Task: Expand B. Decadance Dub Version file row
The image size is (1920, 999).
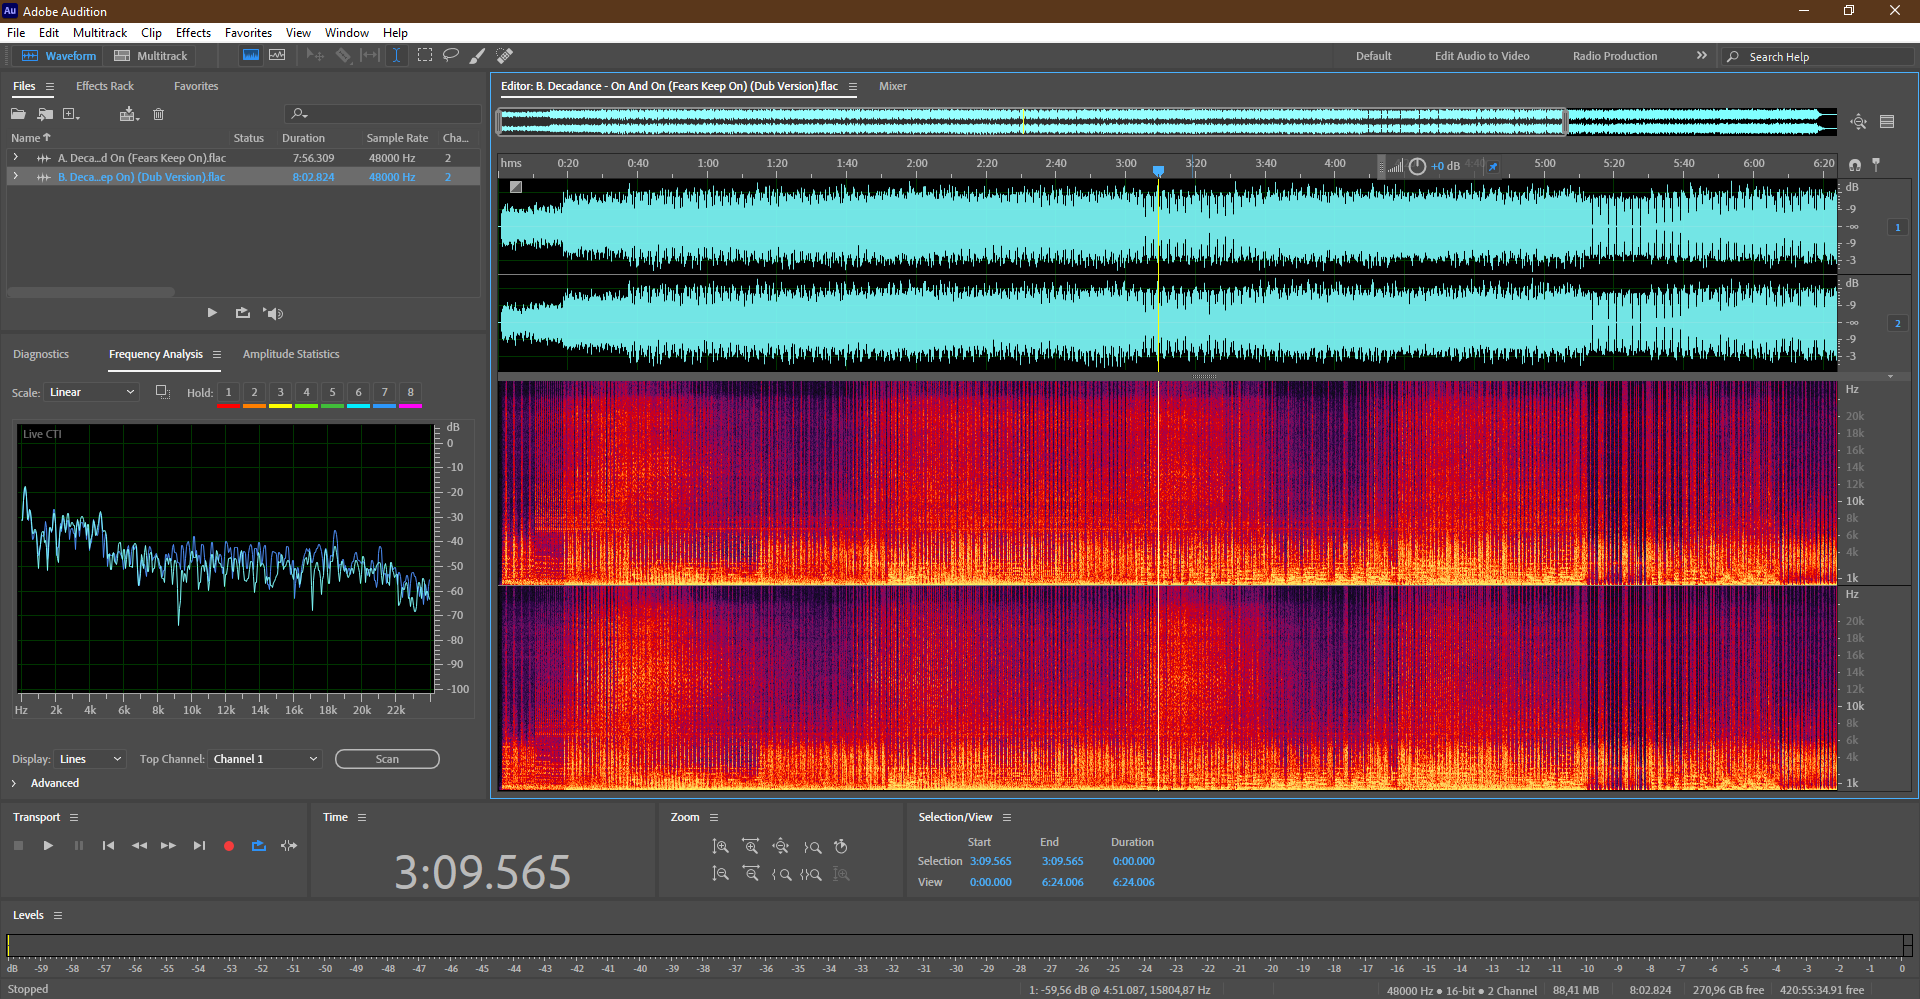Action: point(15,177)
